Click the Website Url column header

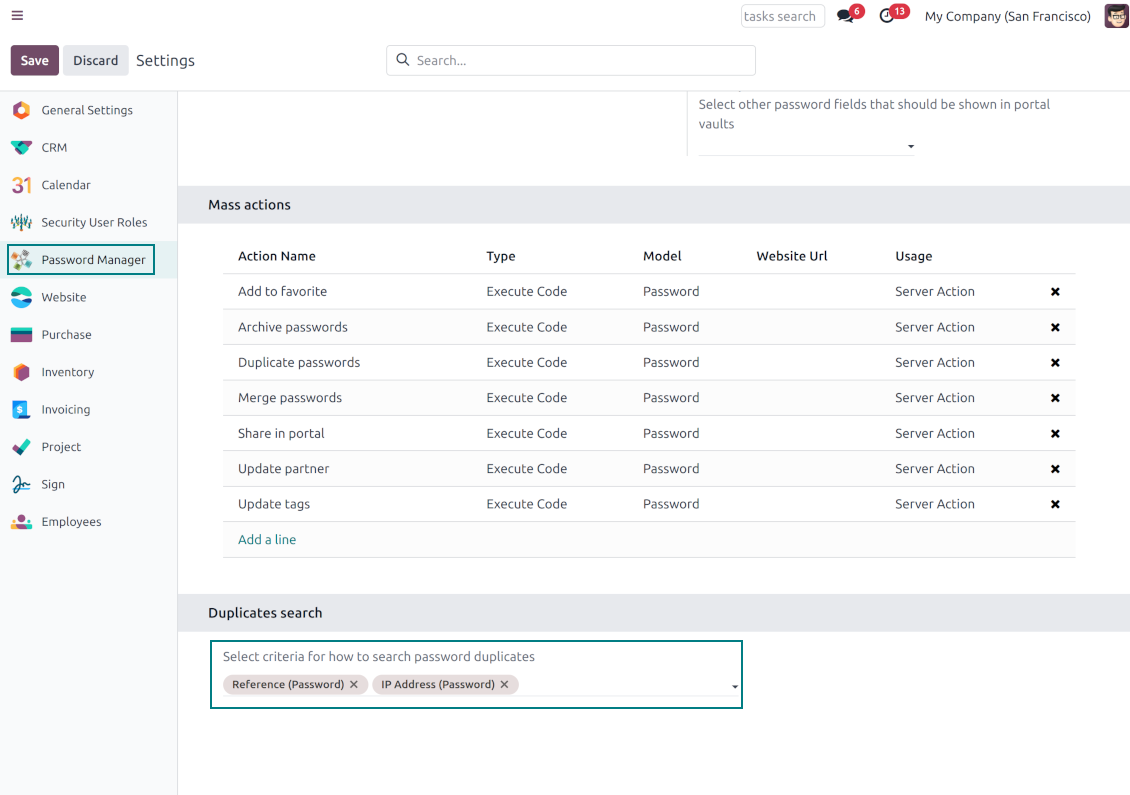click(x=792, y=257)
